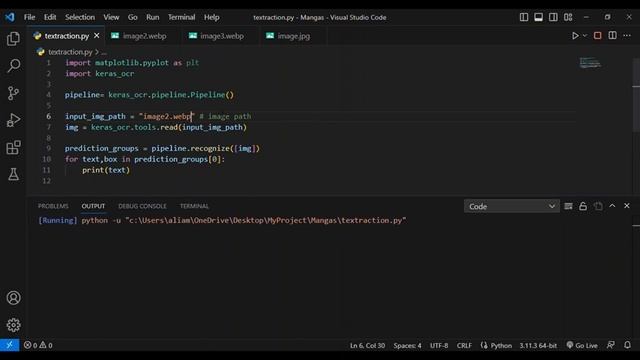Image resolution: width=640 pixels, height=360 pixels.
Task: Switch to the textraction.py tab
Action: coord(67,36)
